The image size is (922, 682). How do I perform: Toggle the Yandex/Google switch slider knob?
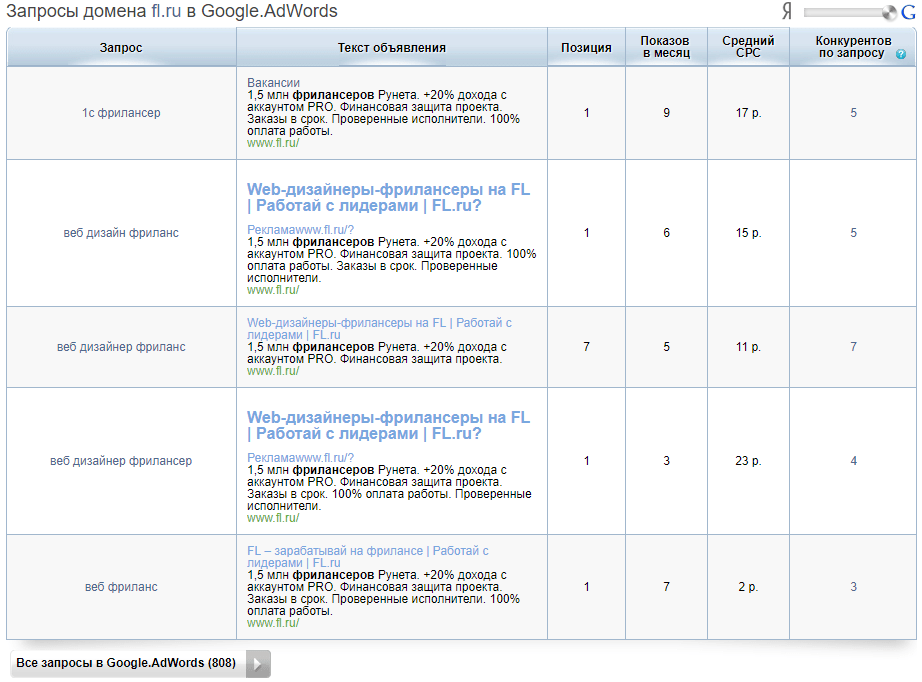point(889,12)
